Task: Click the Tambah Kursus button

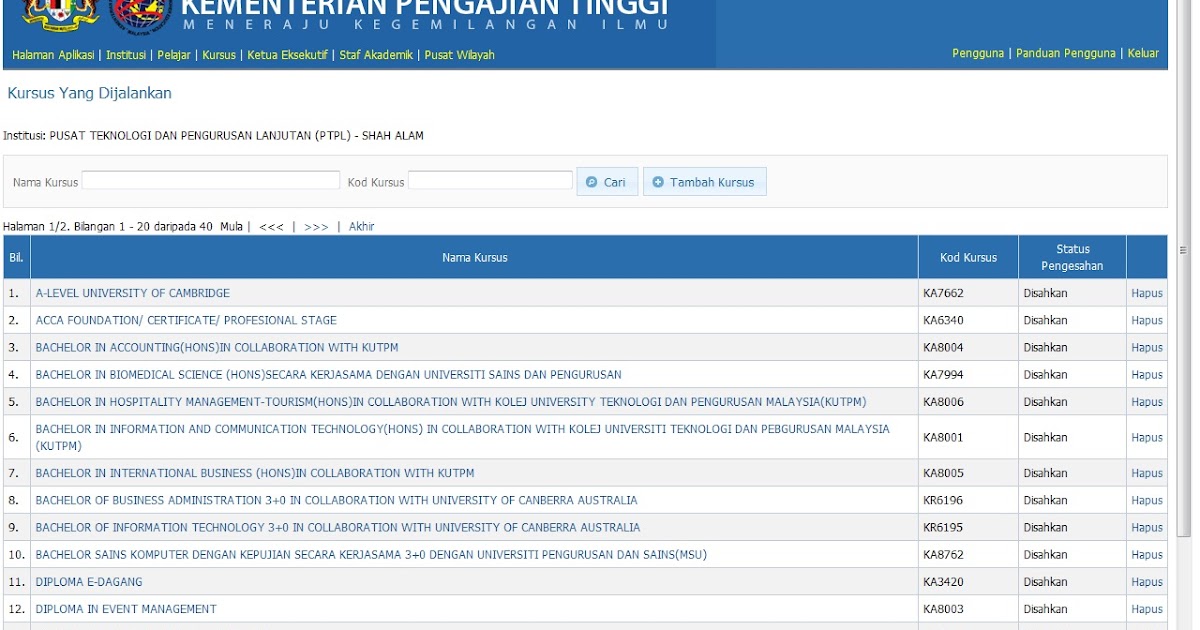Action: point(705,182)
